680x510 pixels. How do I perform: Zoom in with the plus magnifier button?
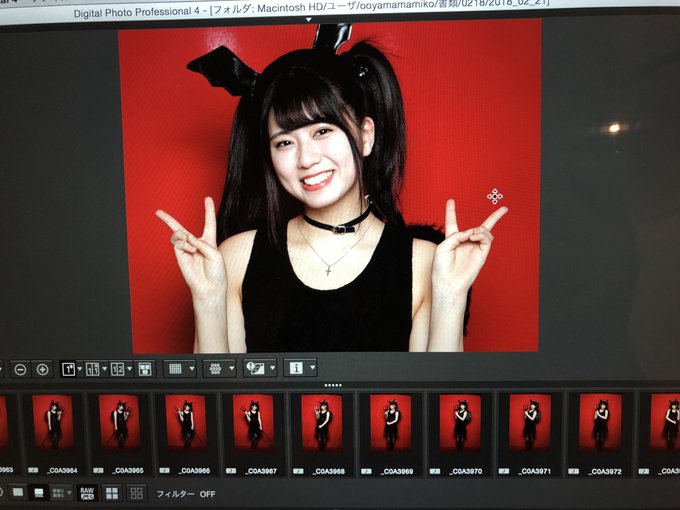click(42, 369)
